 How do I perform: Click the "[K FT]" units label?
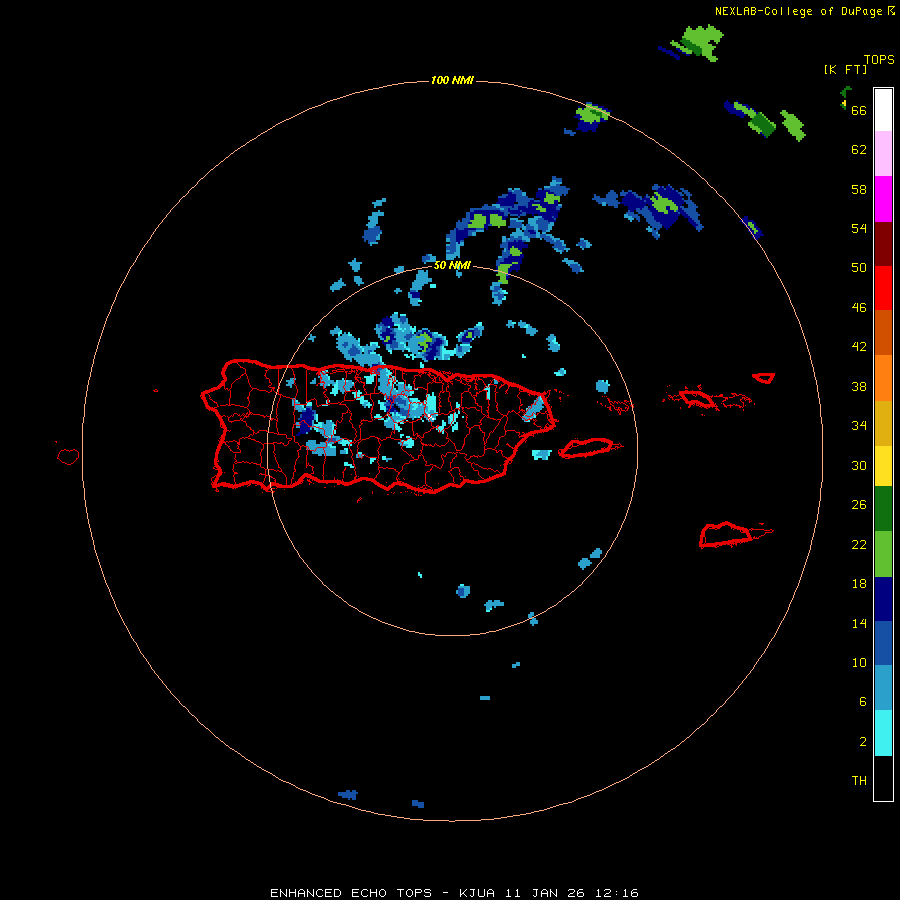(845, 69)
